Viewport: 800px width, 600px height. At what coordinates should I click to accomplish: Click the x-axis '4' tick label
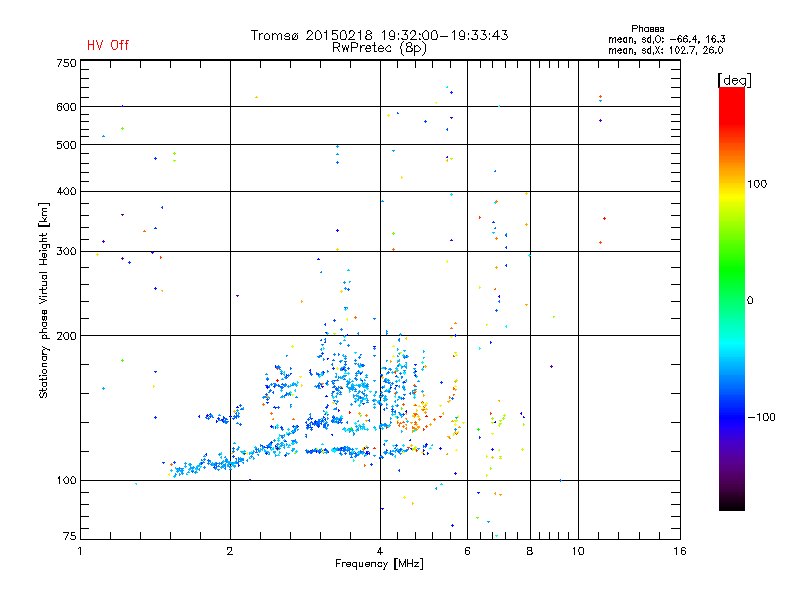380,551
